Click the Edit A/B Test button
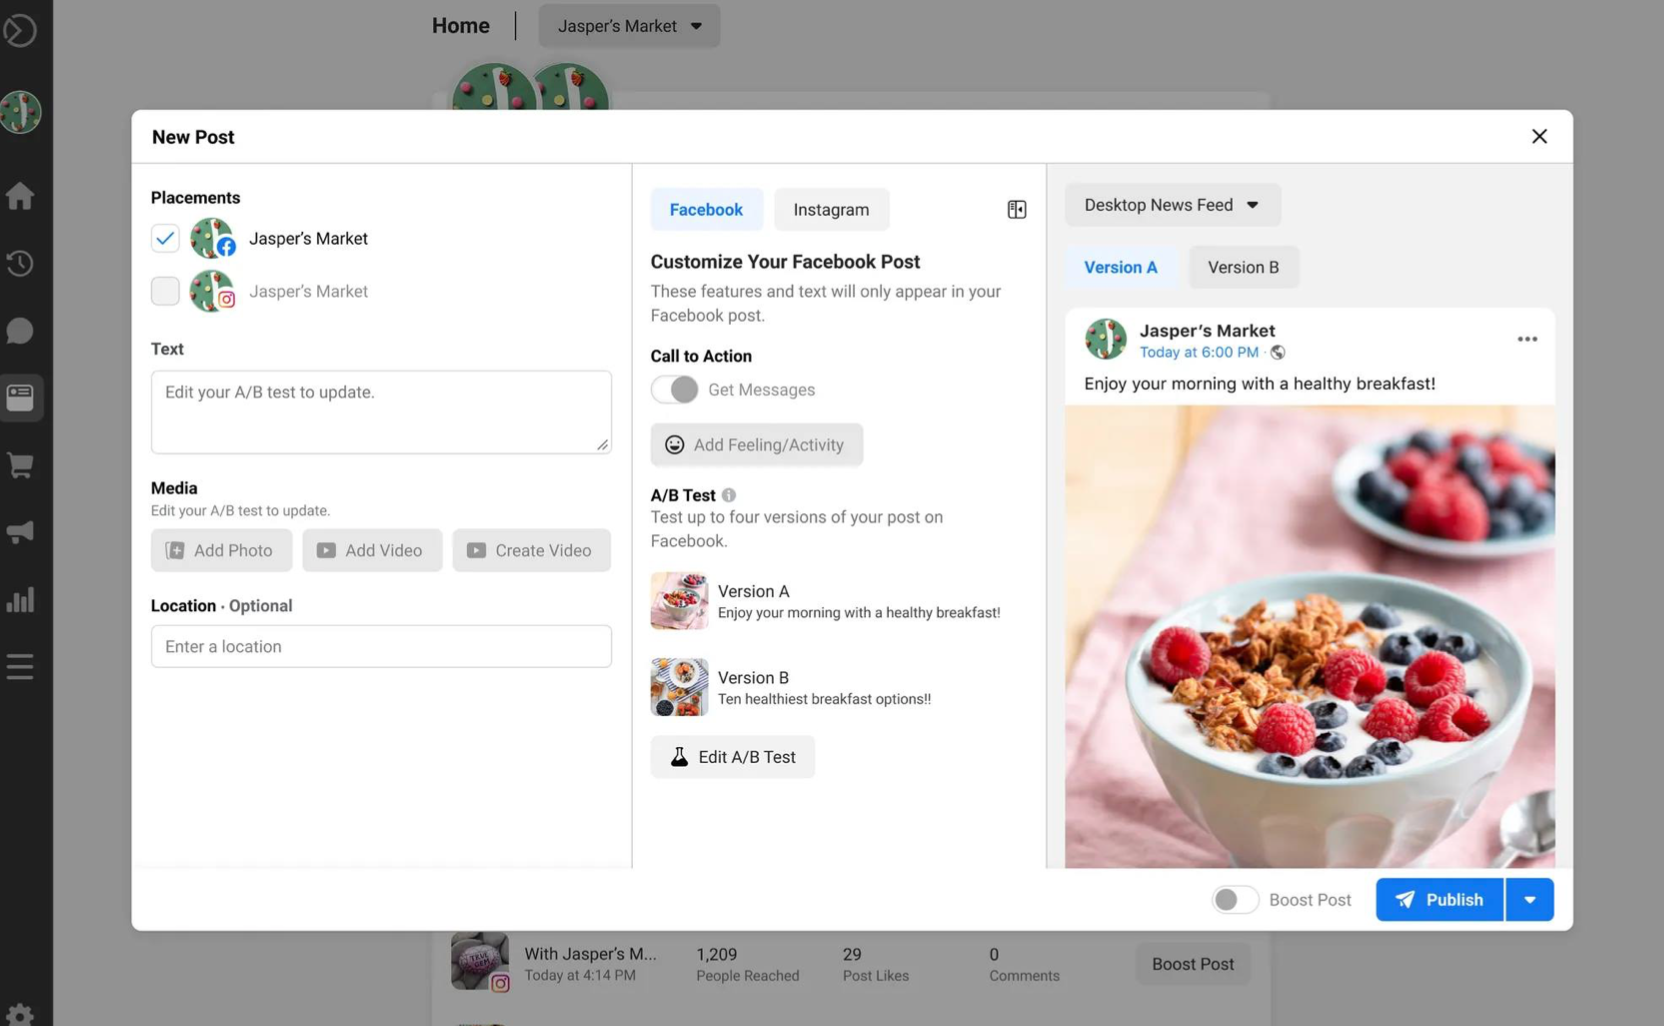 [x=732, y=757]
